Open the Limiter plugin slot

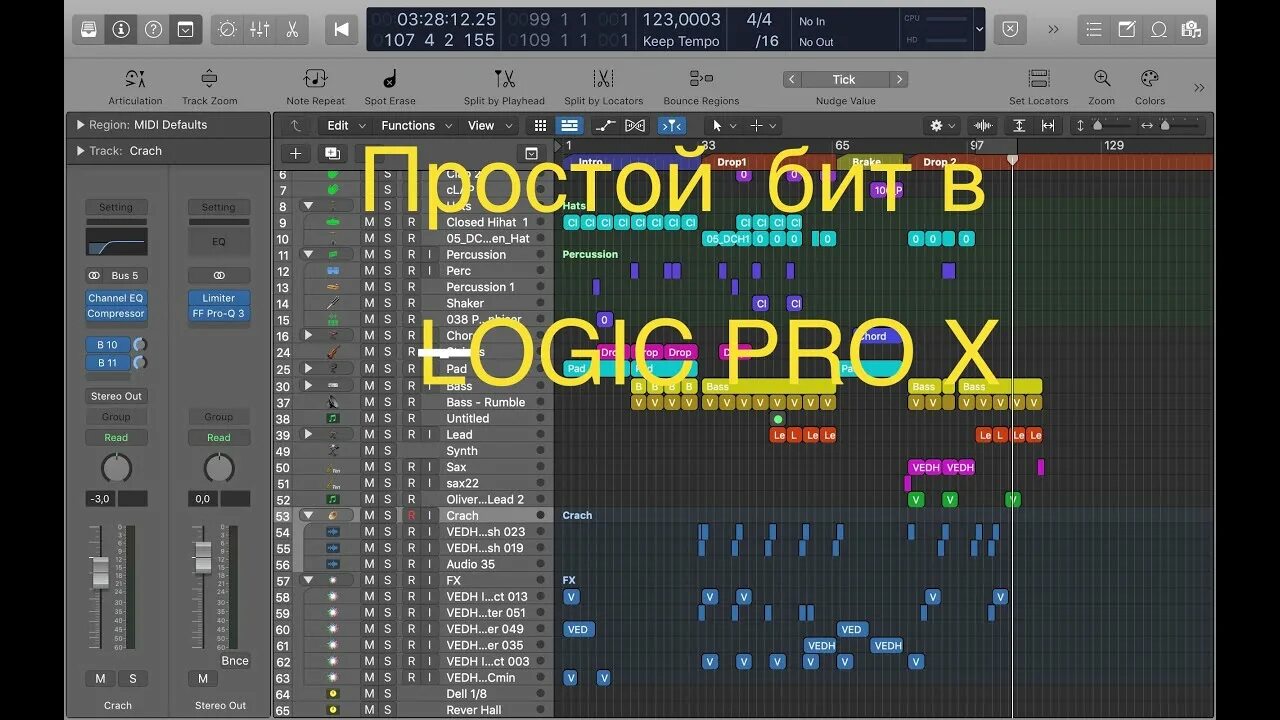coord(219,298)
